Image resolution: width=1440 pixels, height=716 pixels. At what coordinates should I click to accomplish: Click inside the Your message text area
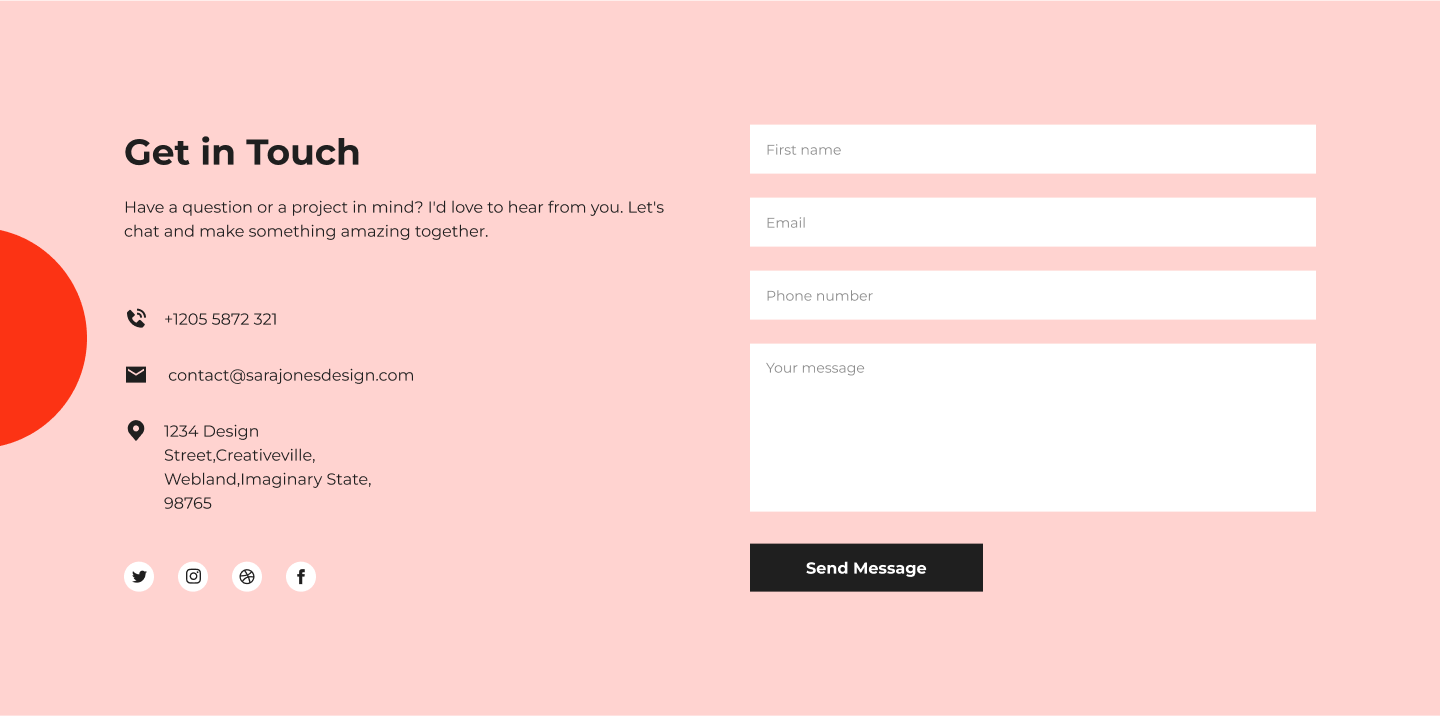click(1032, 428)
